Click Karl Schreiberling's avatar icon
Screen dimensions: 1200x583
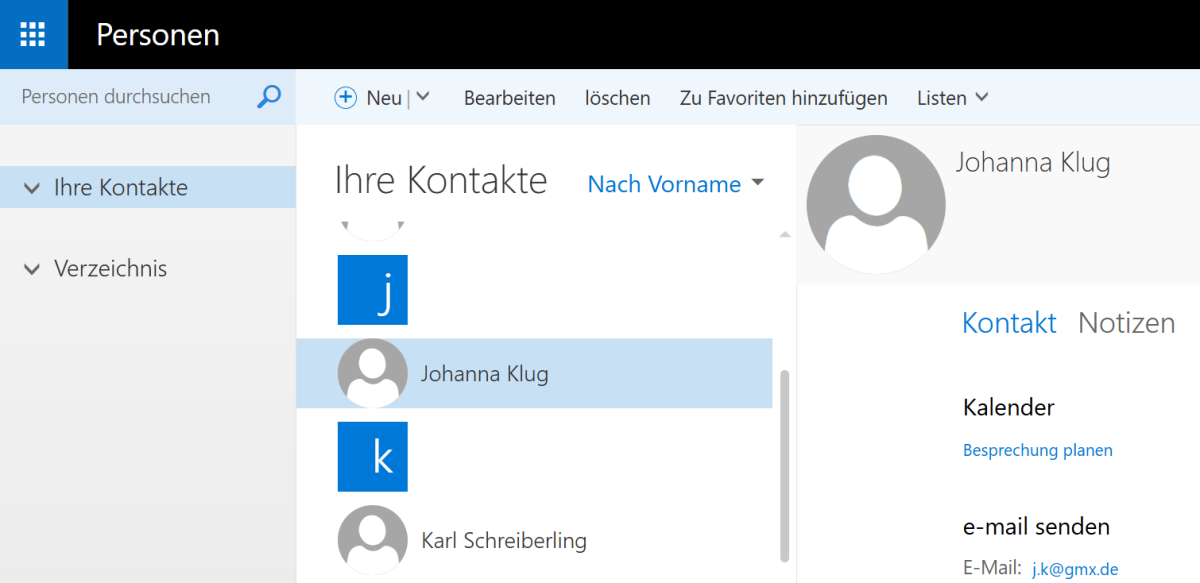[373, 540]
